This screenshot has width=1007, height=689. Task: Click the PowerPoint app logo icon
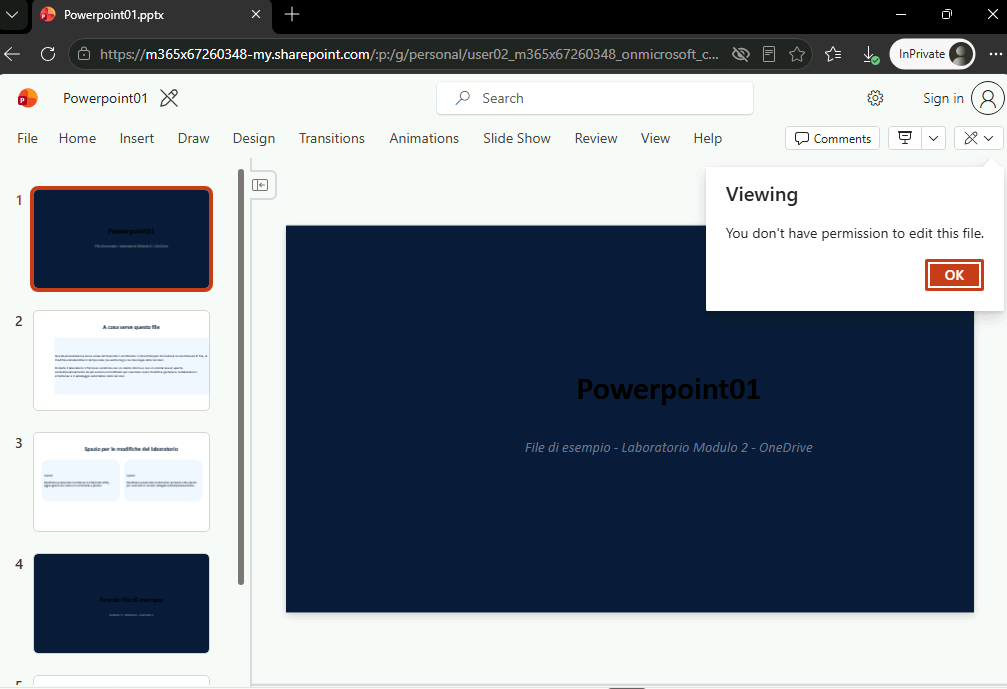[x=28, y=98]
